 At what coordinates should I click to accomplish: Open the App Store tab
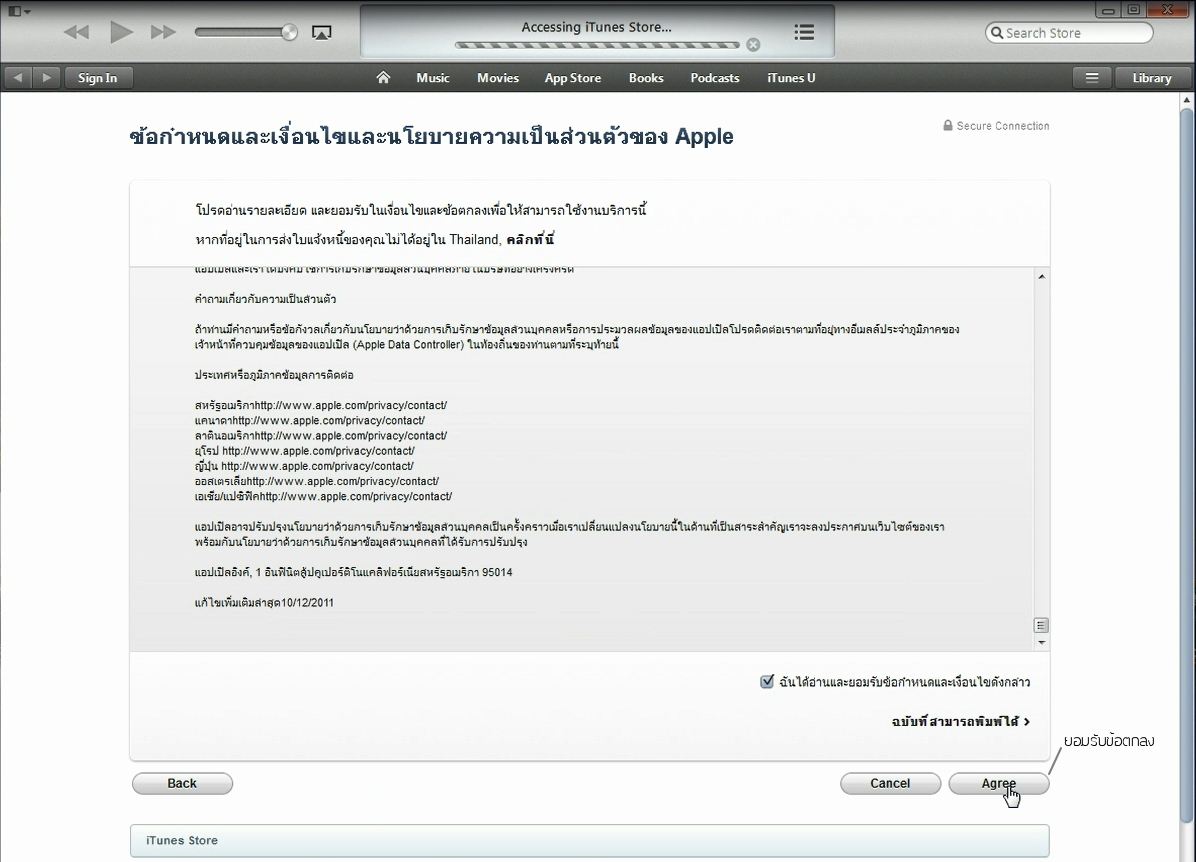[x=573, y=78]
